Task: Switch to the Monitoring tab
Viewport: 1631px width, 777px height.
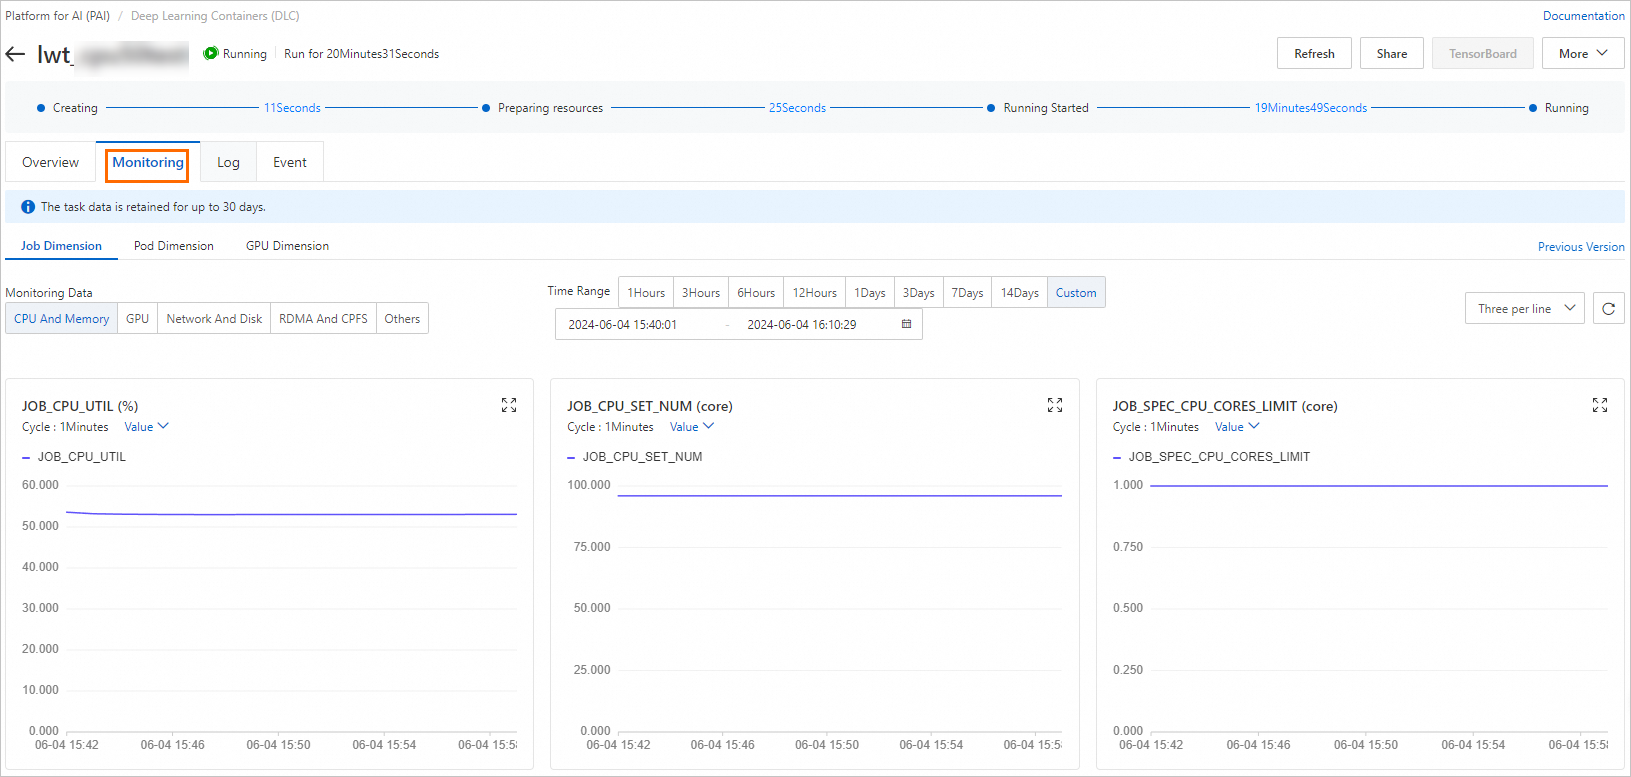Action: pos(148,162)
